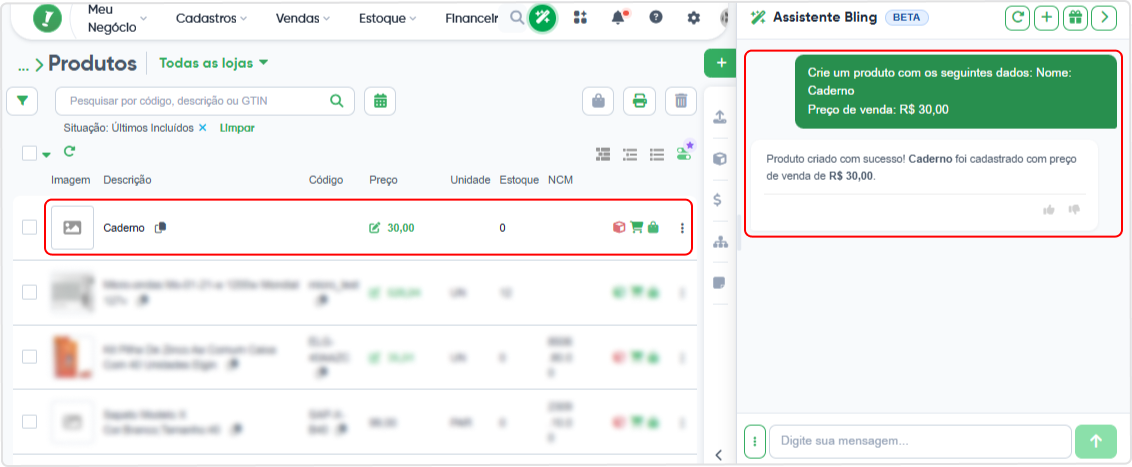Open the Vendas menu
The image size is (1132, 467).
pos(303,18)
